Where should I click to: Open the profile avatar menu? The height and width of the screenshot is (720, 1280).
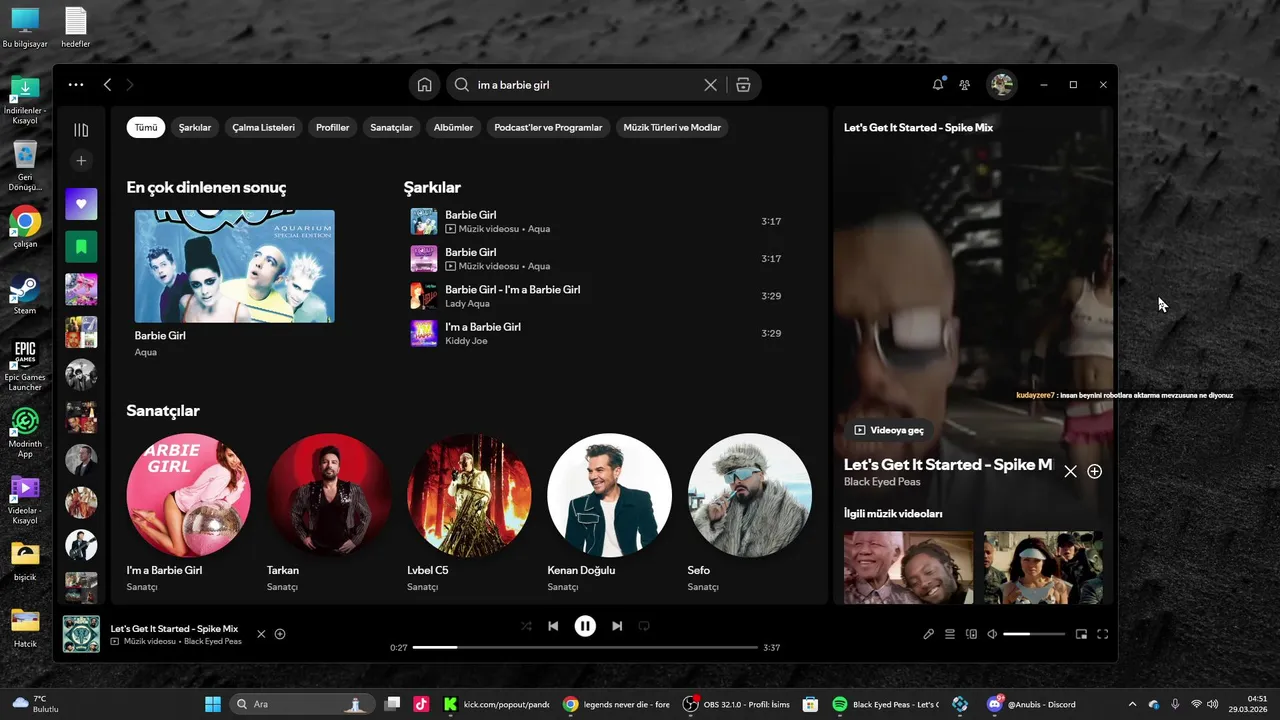click(x=1002, y=85)
